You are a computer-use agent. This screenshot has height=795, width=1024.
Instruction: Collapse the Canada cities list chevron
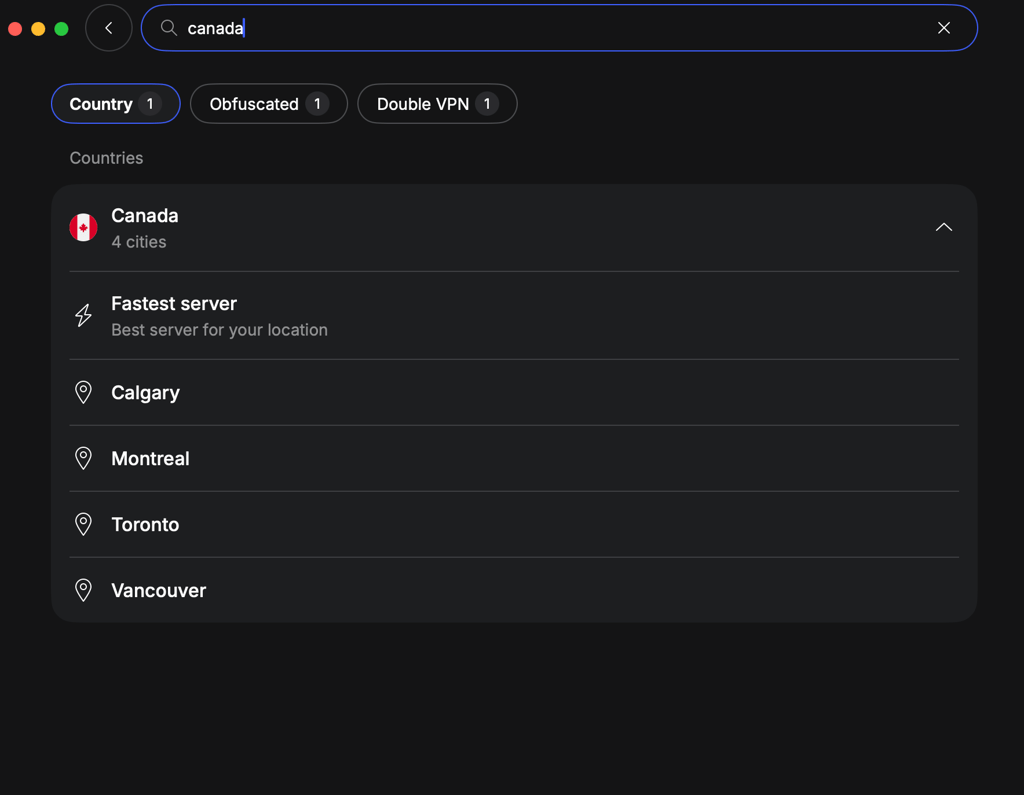[x=944, y=227]
